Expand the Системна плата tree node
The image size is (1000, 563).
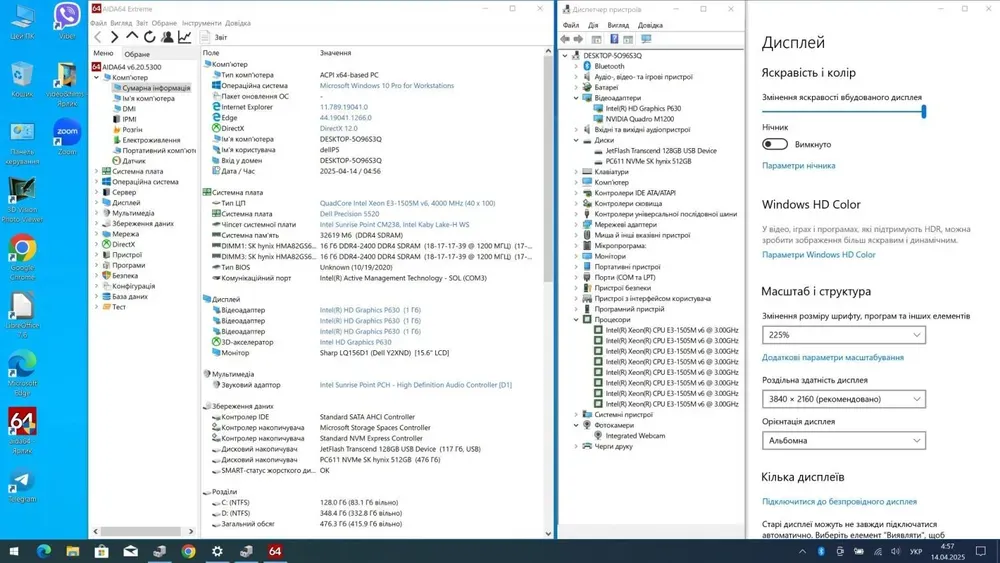[97, 171]
